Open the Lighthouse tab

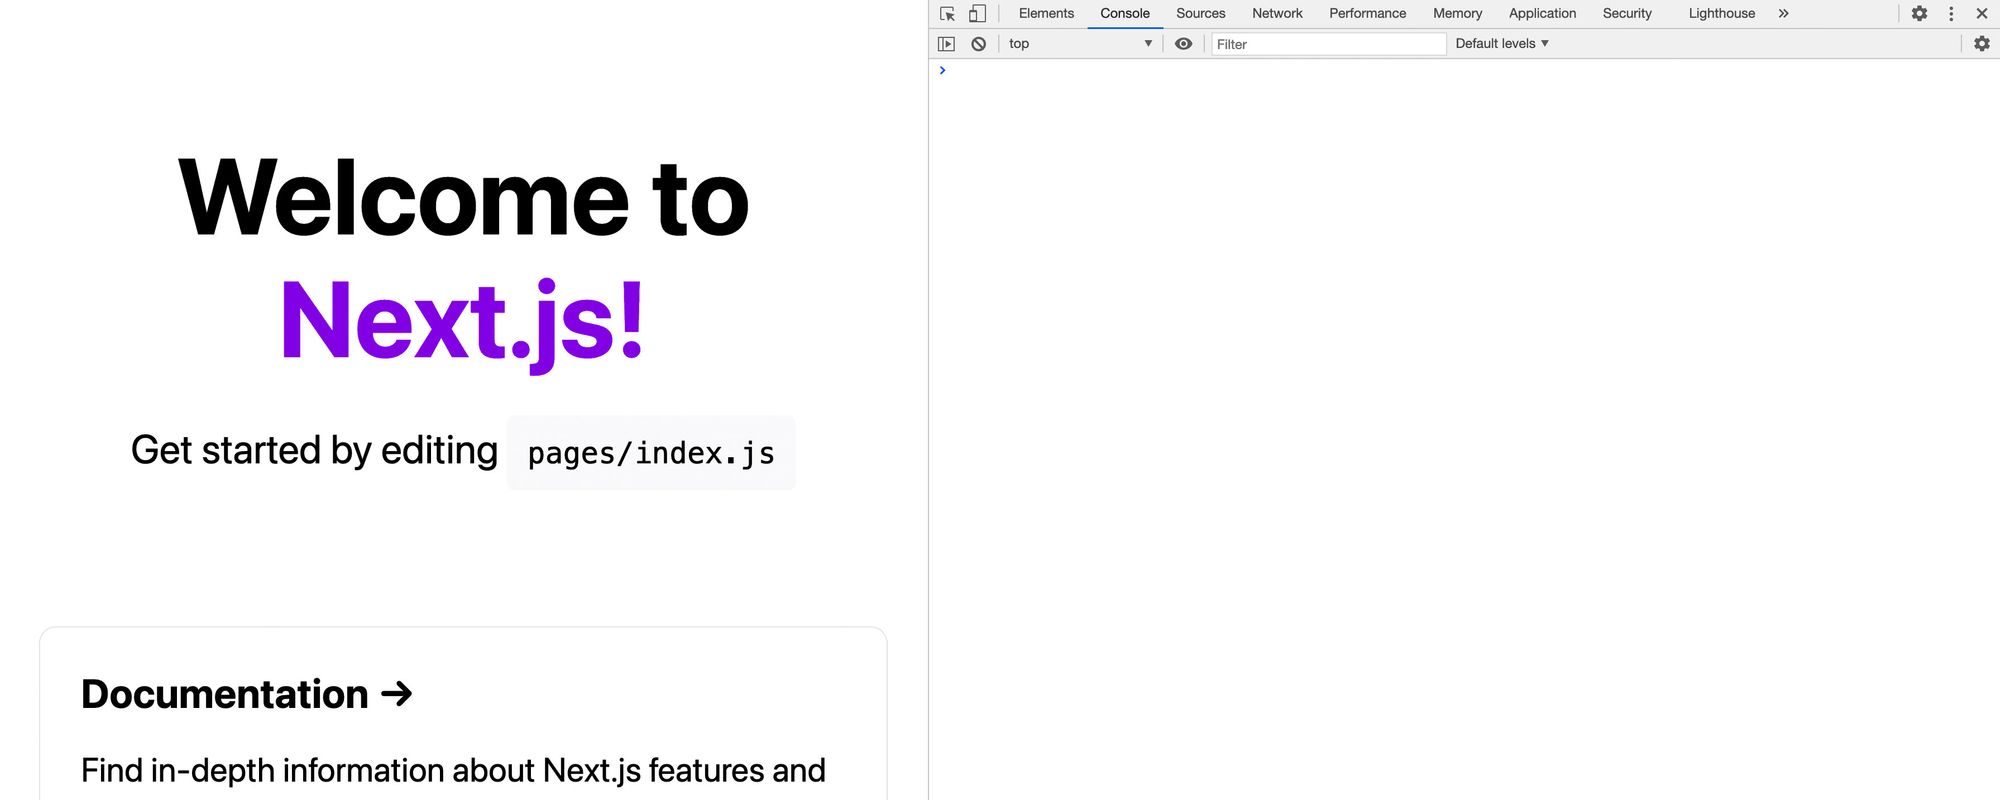(x=1721, y=14)
